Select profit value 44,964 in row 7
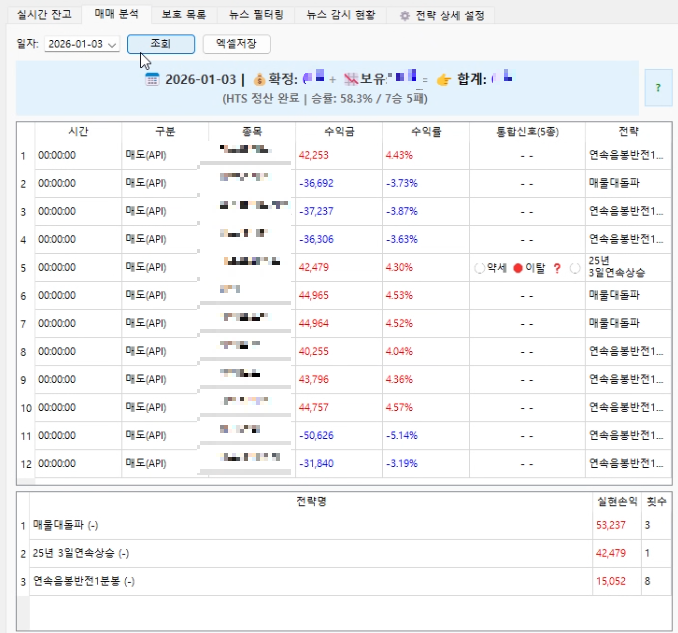 click(313, 324)
